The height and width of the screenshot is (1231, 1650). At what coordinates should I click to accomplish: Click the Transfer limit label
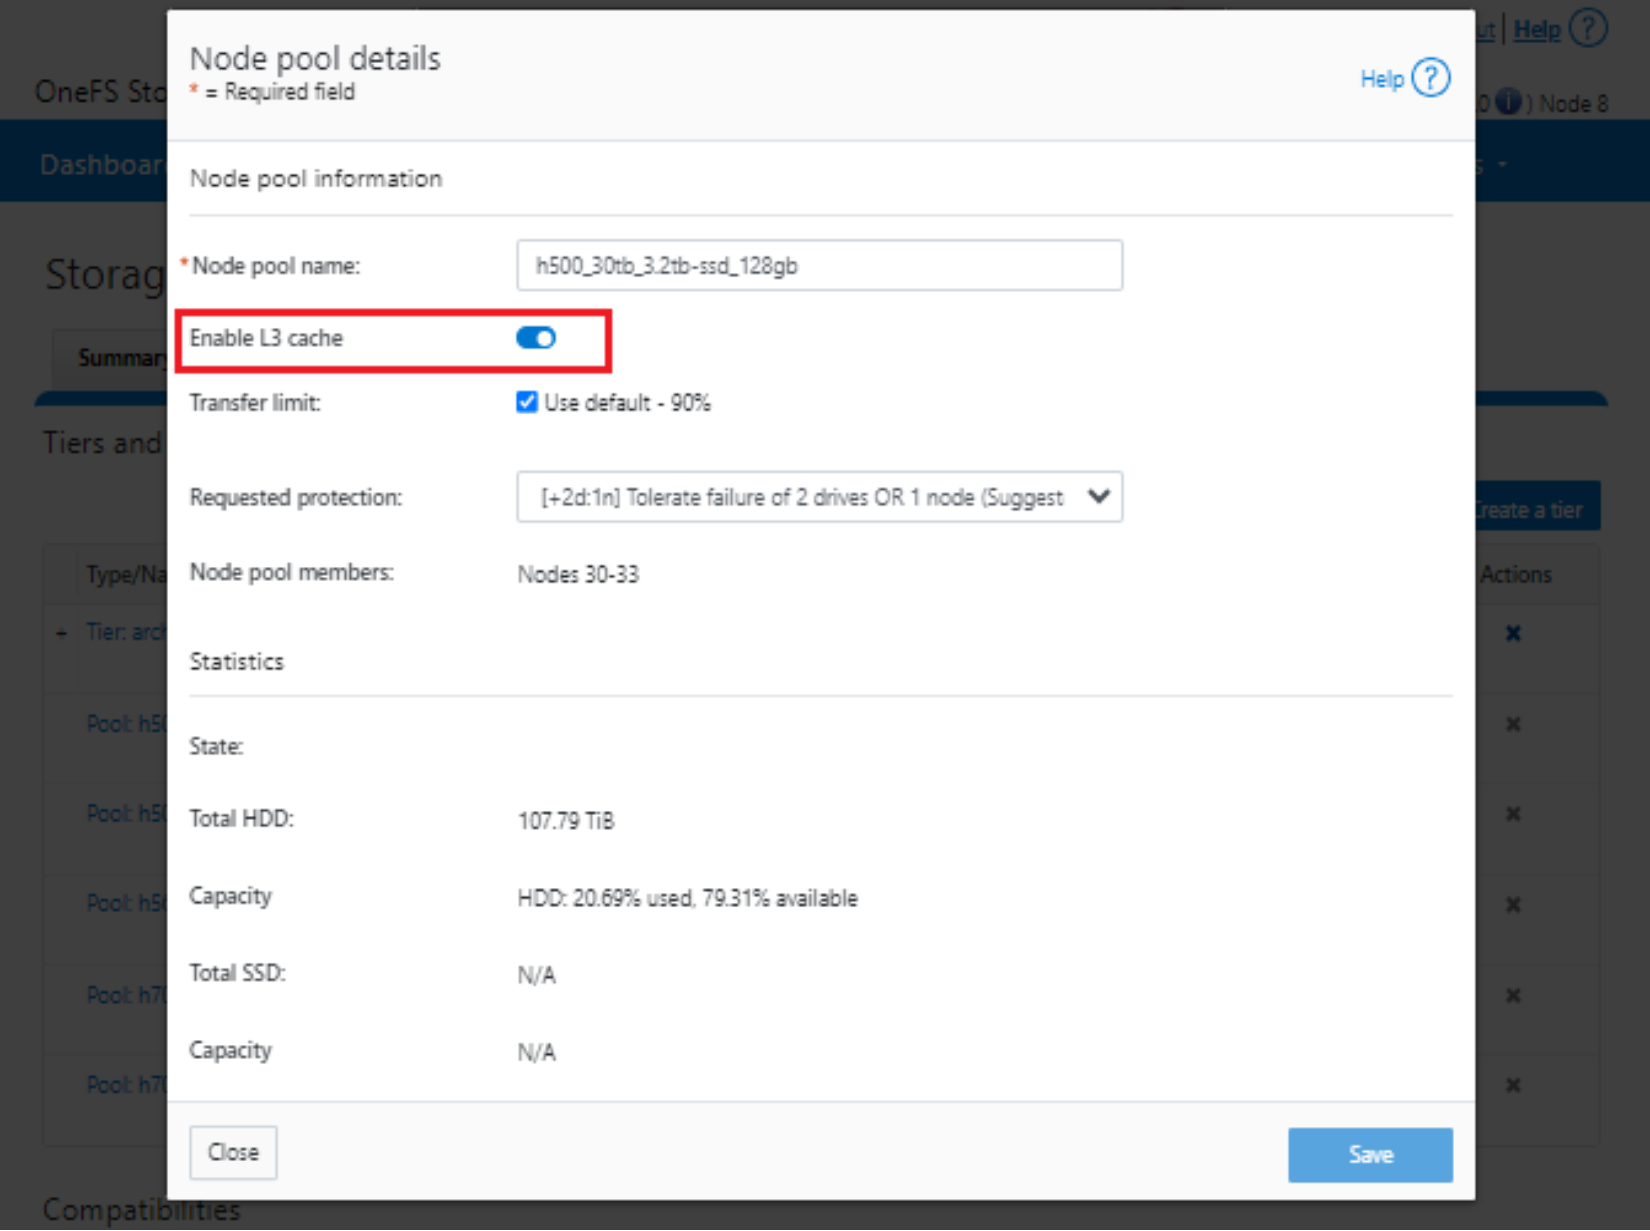(255, 403)
